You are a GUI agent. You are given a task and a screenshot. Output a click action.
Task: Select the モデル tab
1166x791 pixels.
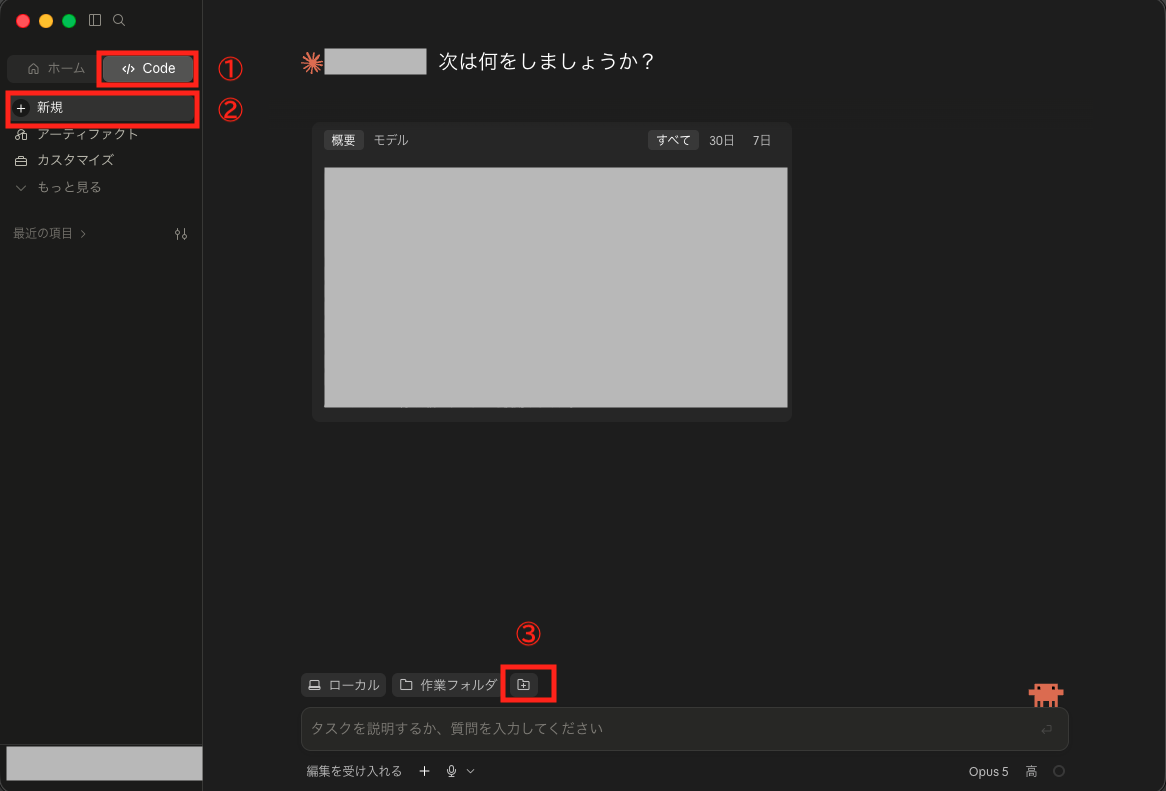(x=390, y=140)
